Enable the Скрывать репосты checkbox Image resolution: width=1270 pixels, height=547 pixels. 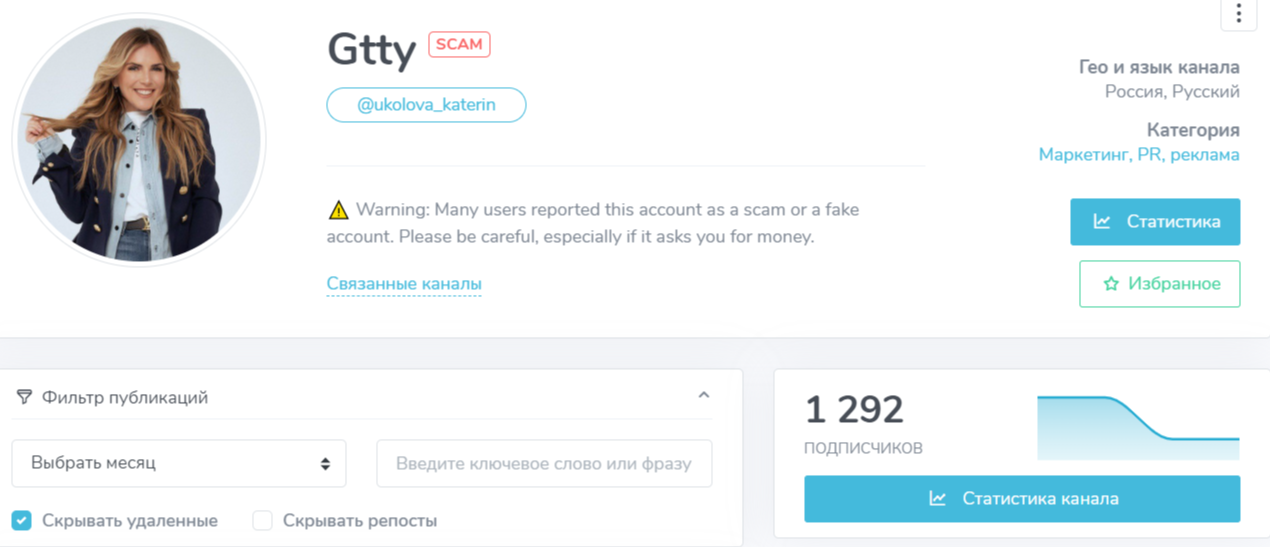tap(262, 520)
